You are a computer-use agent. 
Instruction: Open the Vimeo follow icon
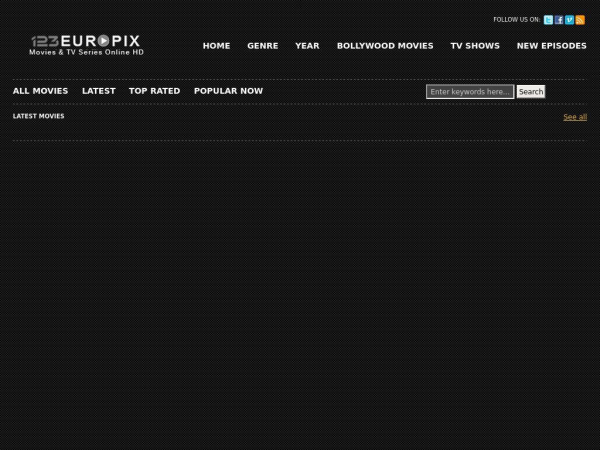point(569,20)
